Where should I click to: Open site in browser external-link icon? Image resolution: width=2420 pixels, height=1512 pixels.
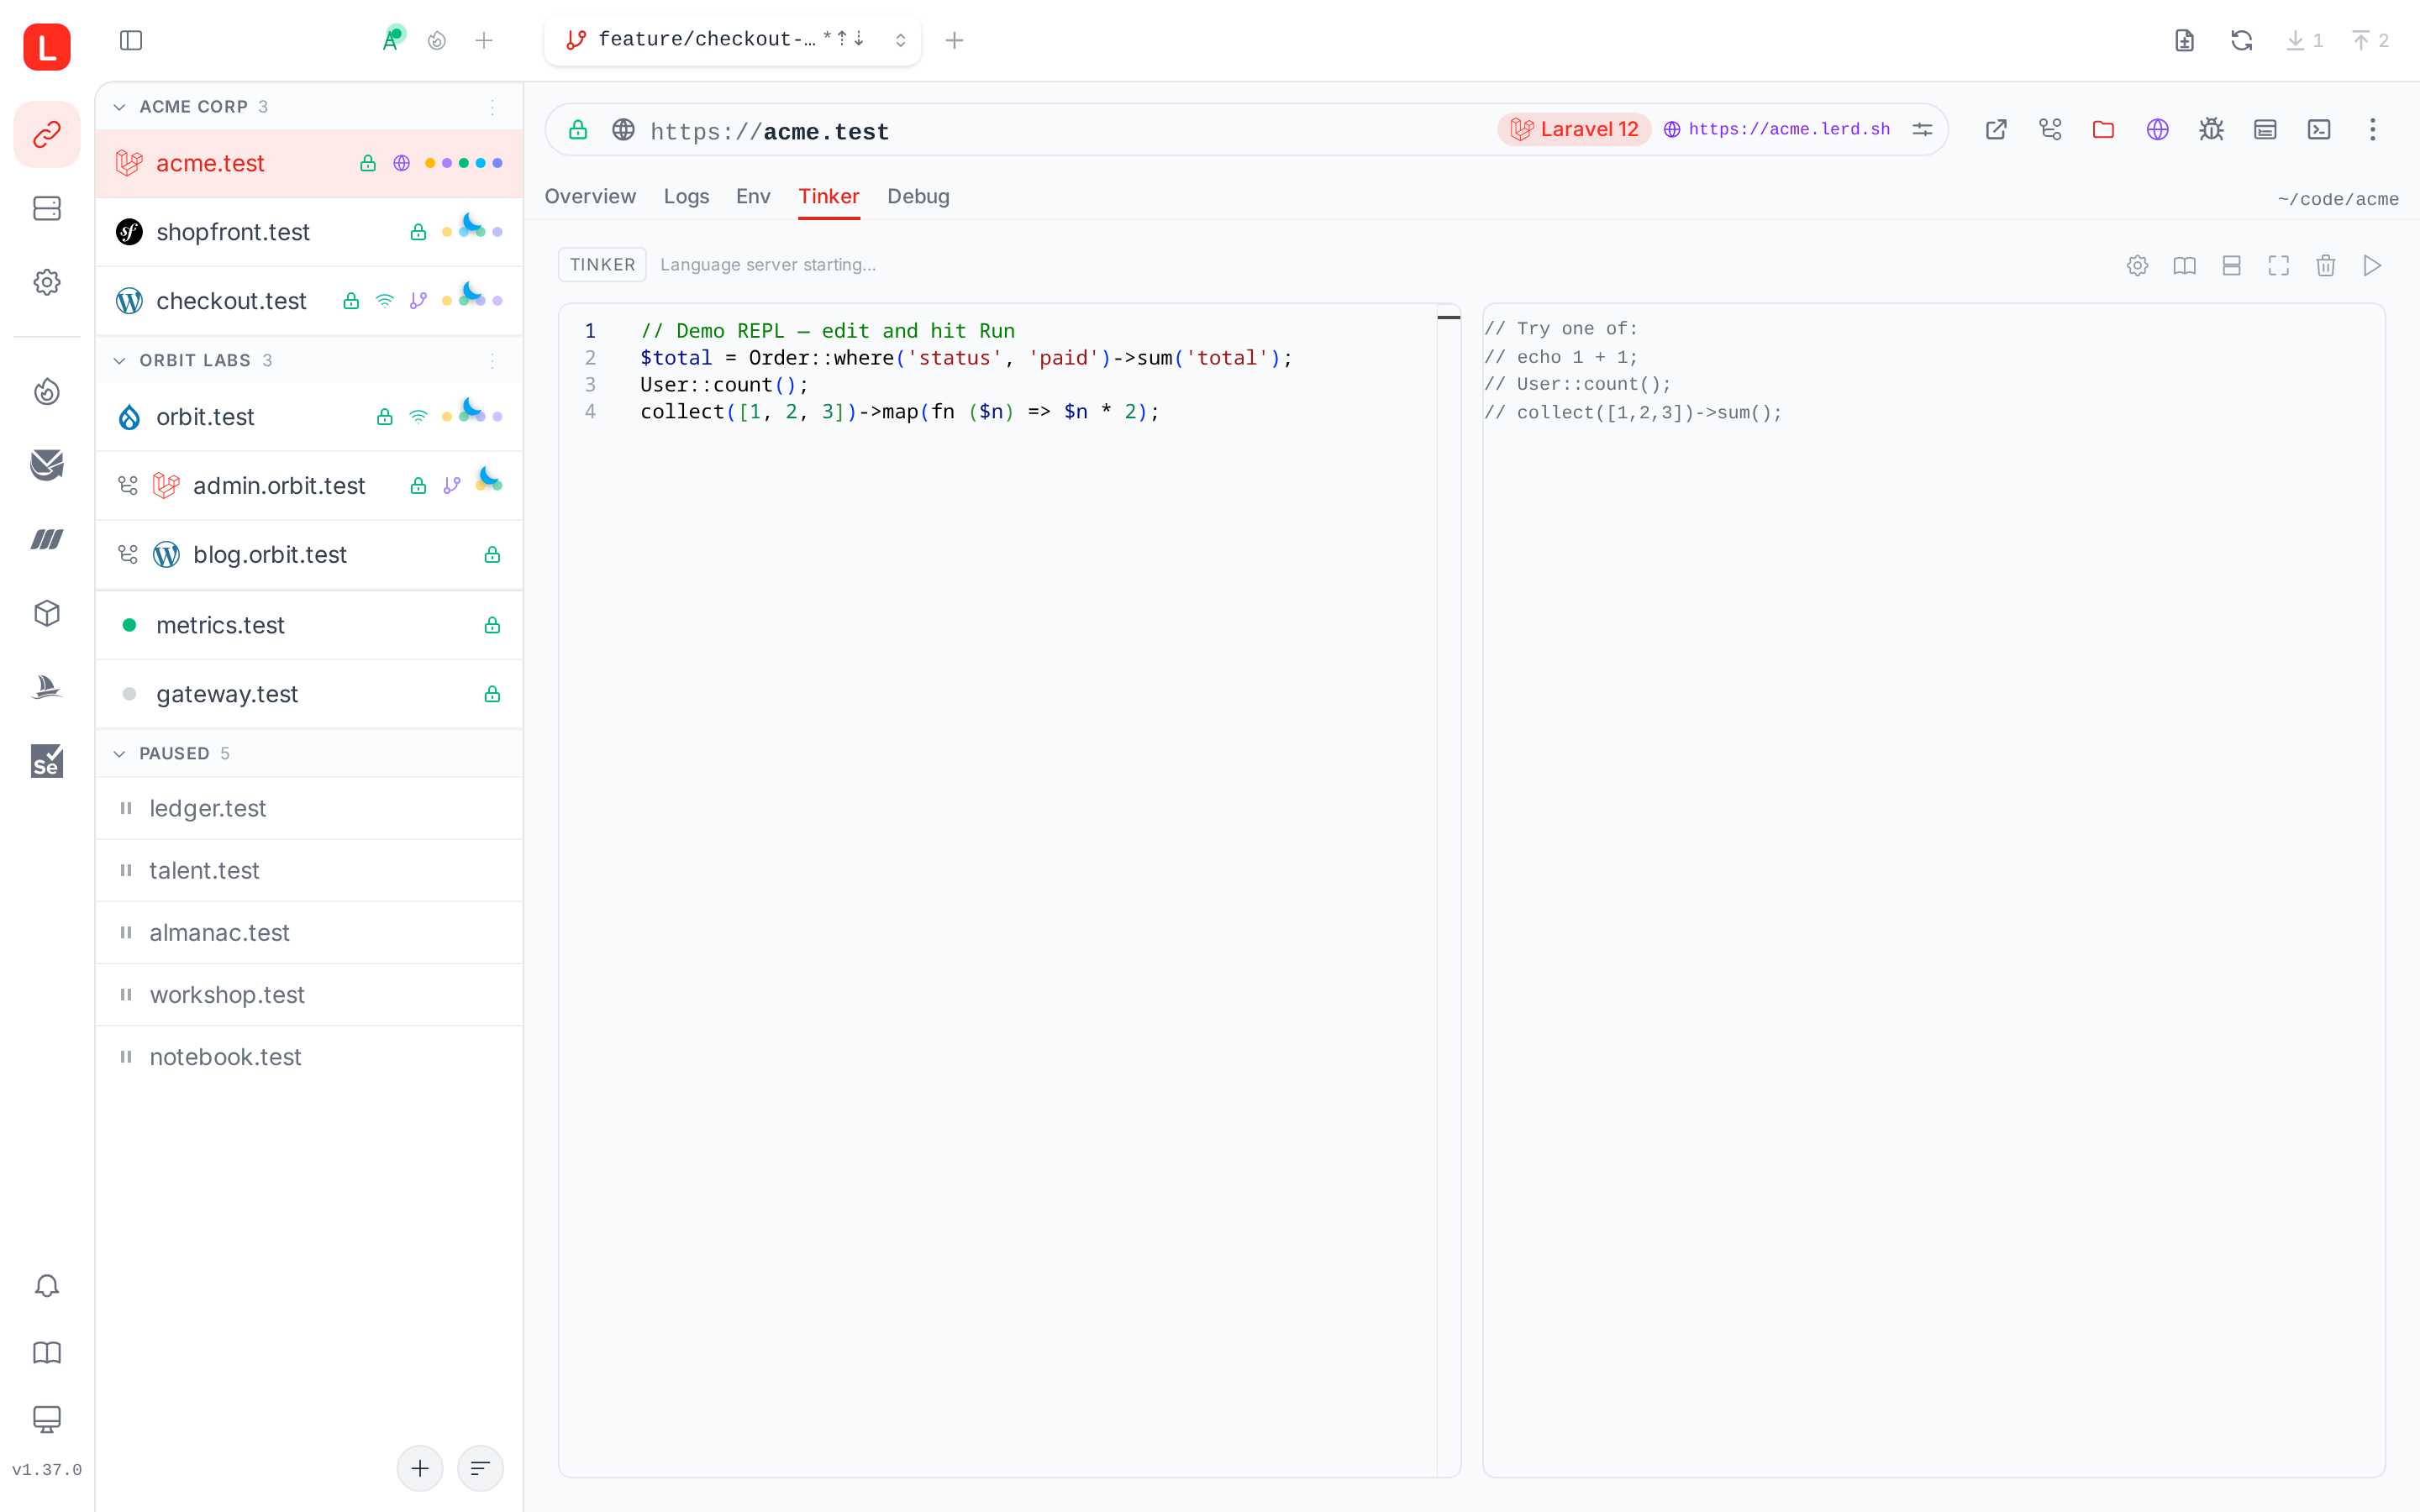1996,129
